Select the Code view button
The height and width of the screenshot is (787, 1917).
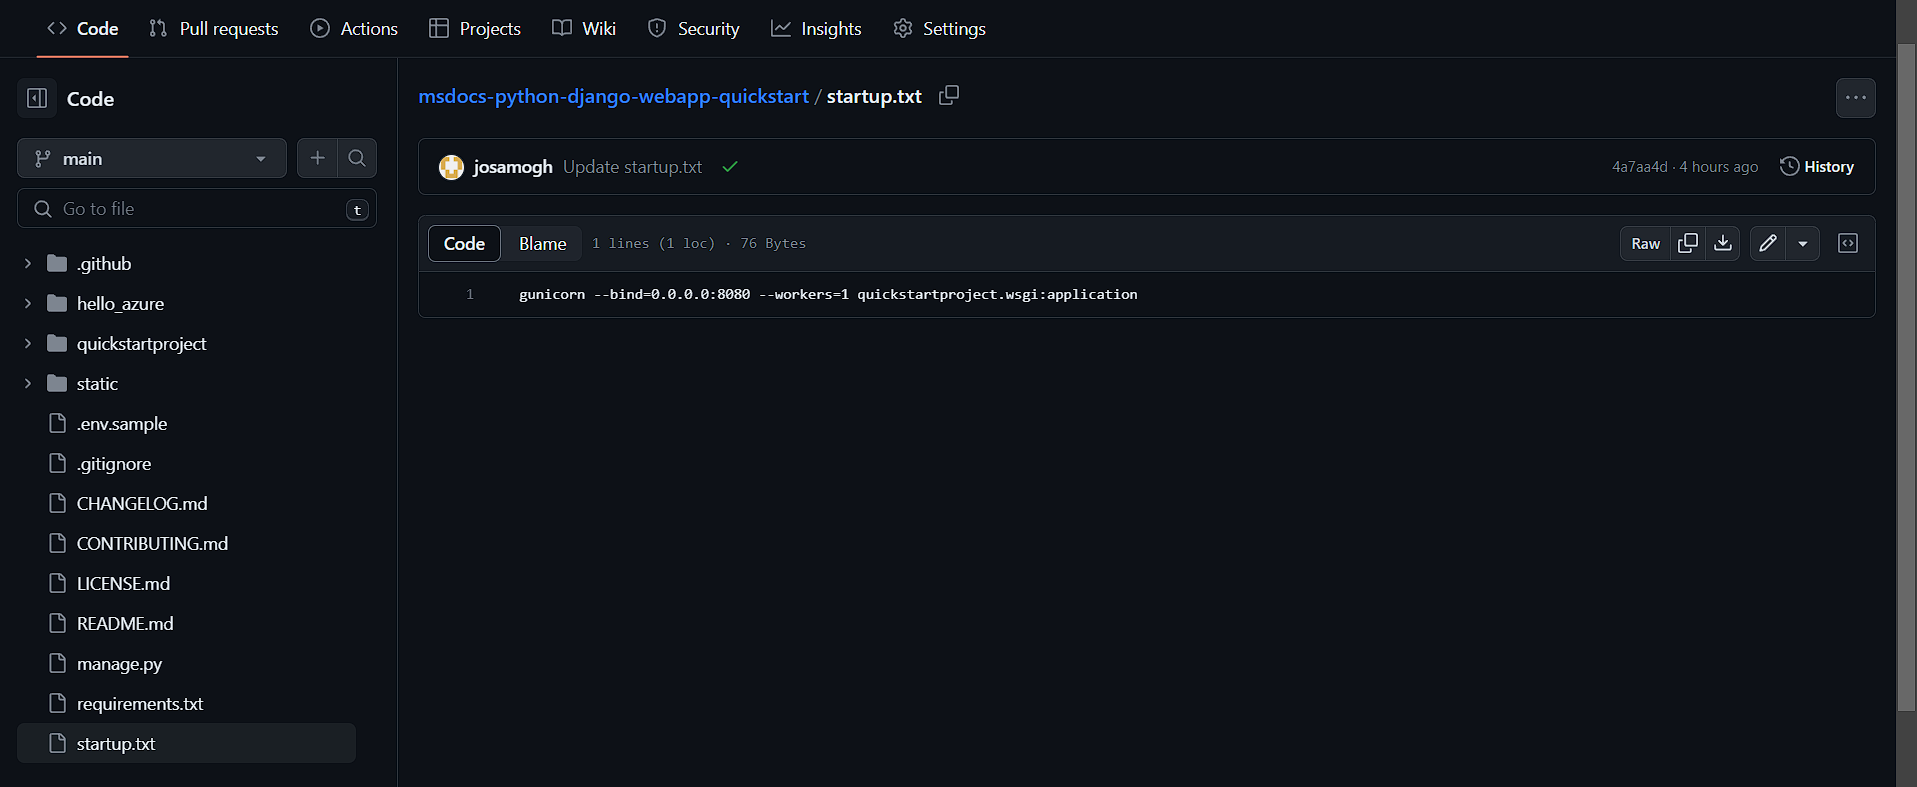coord(464,243)
